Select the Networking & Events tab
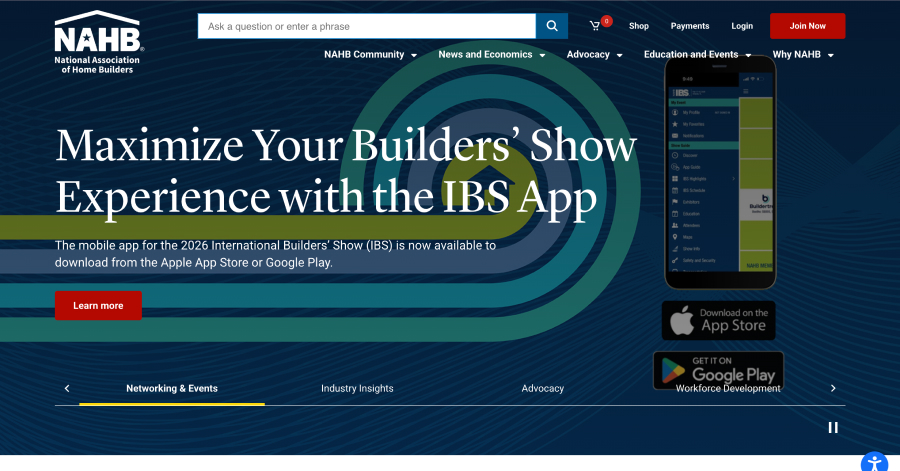This screenshot has height=471, width=900. pos(172,388)
